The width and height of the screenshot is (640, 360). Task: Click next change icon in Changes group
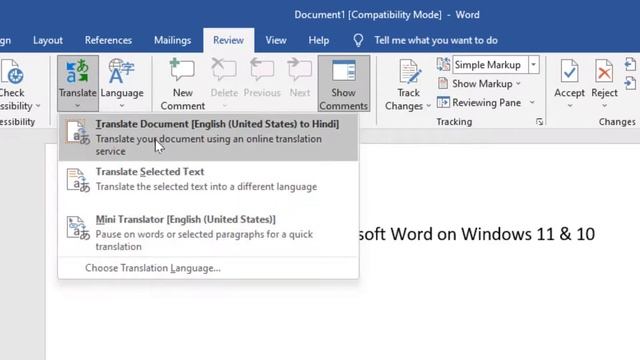(x=630, y=83)
